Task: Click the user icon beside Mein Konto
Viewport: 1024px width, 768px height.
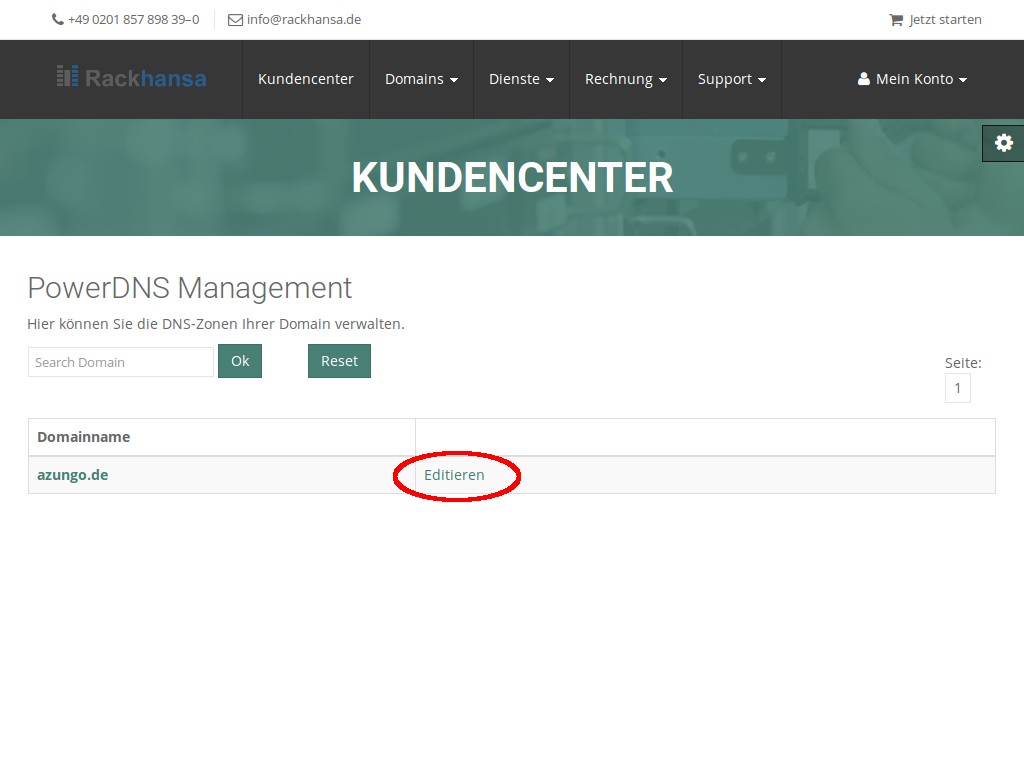Action: click(864, 79)
